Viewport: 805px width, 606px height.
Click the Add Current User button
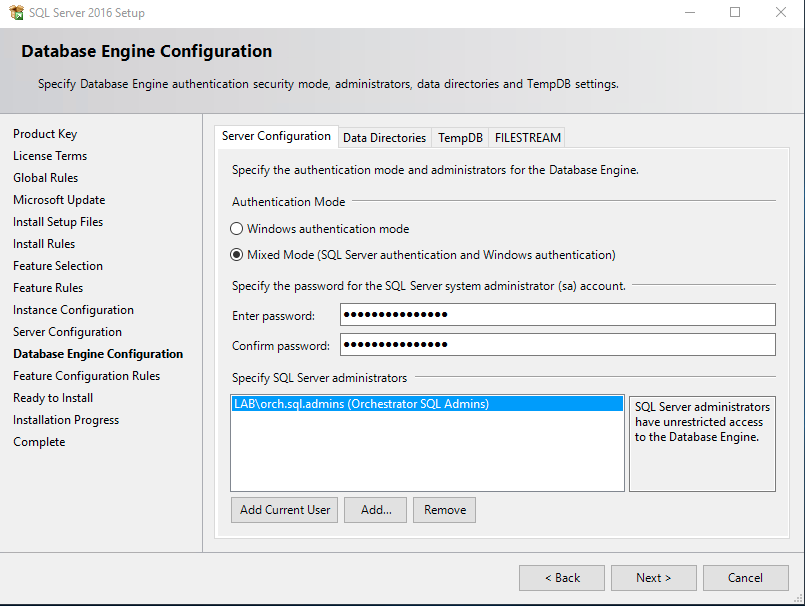(x=285, y=510)
